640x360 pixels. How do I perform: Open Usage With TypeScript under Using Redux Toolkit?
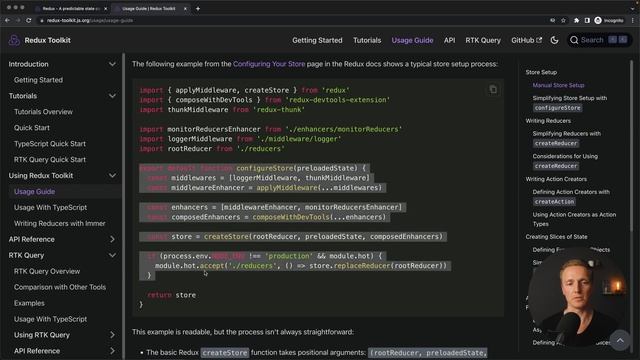coord(50,207)
